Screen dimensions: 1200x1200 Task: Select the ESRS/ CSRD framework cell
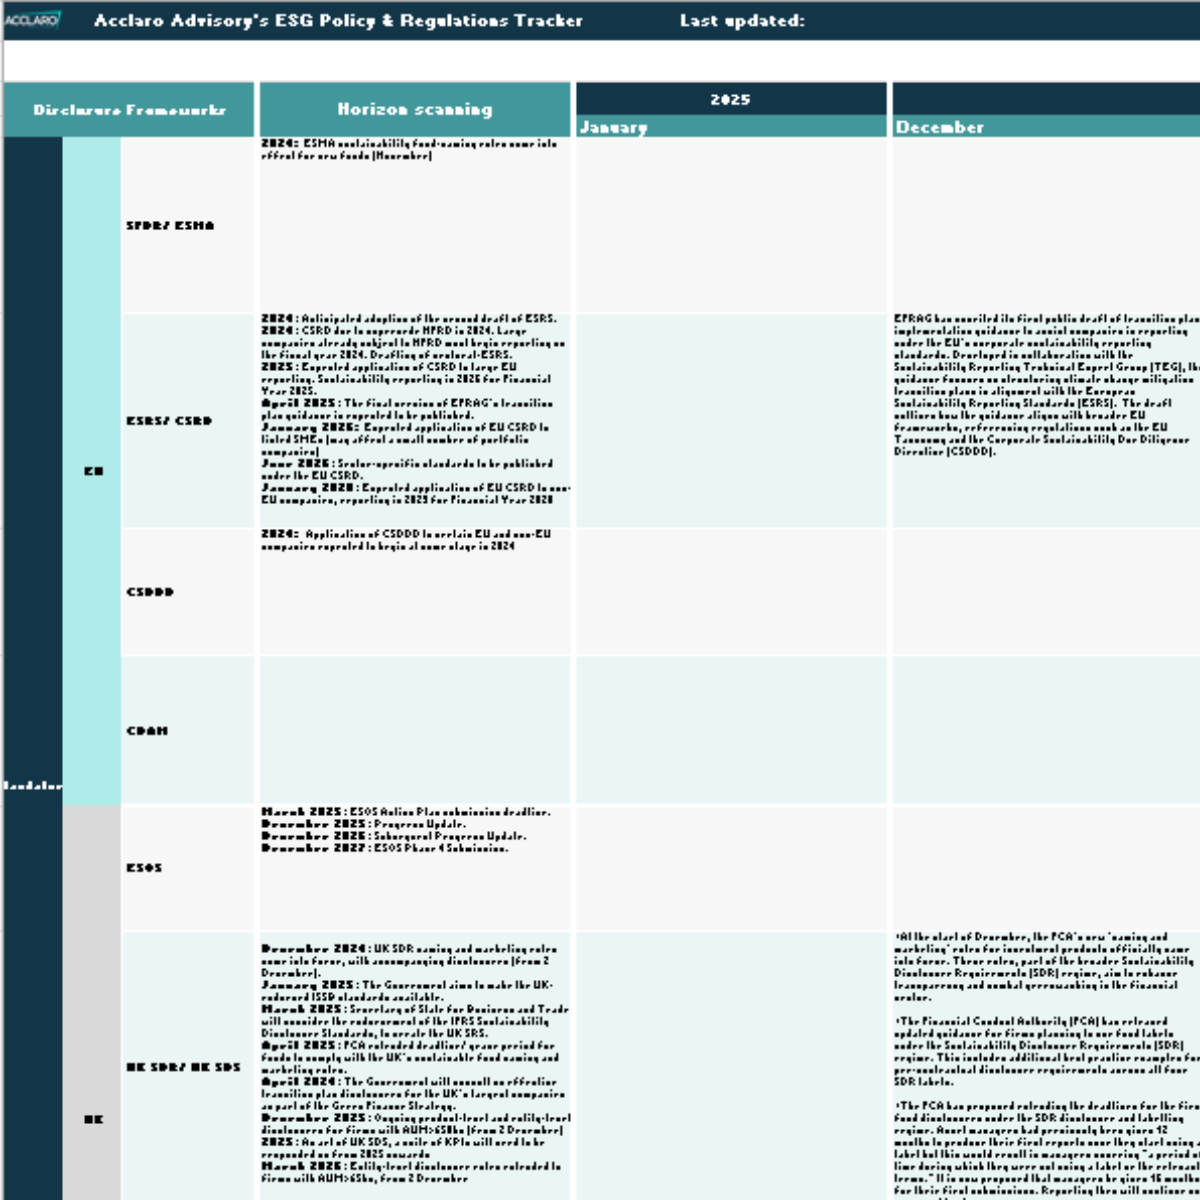(x=188, y=421)
